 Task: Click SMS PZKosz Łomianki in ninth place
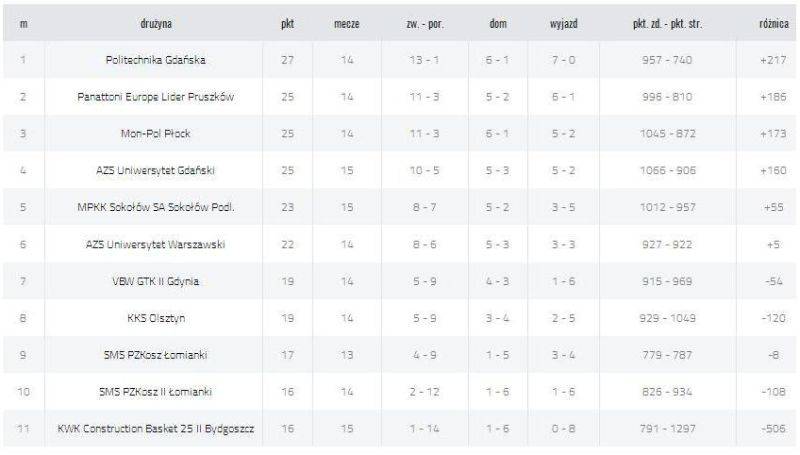point(156,355)
